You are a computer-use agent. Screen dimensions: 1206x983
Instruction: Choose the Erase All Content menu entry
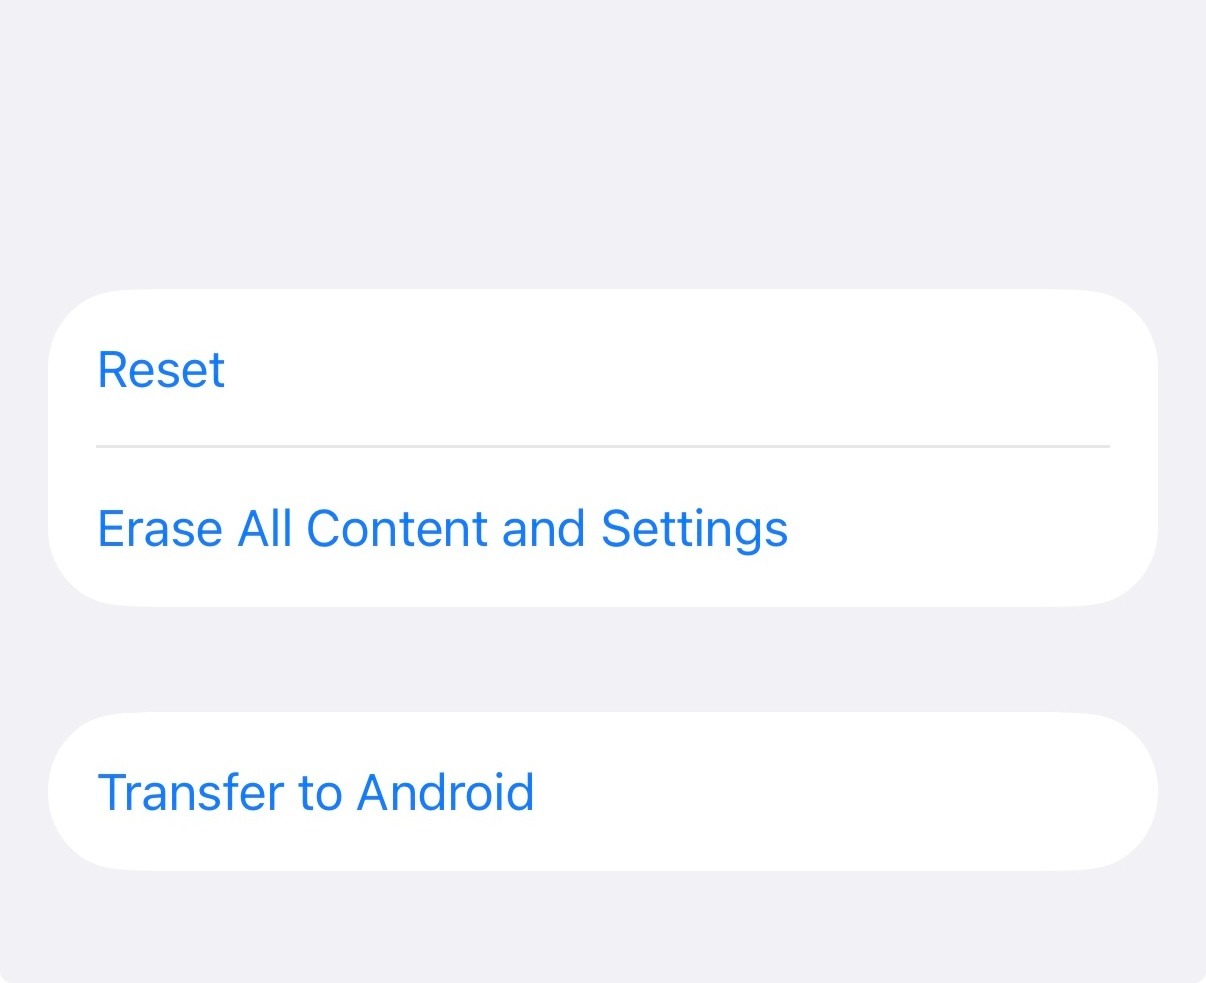[442, 528]
